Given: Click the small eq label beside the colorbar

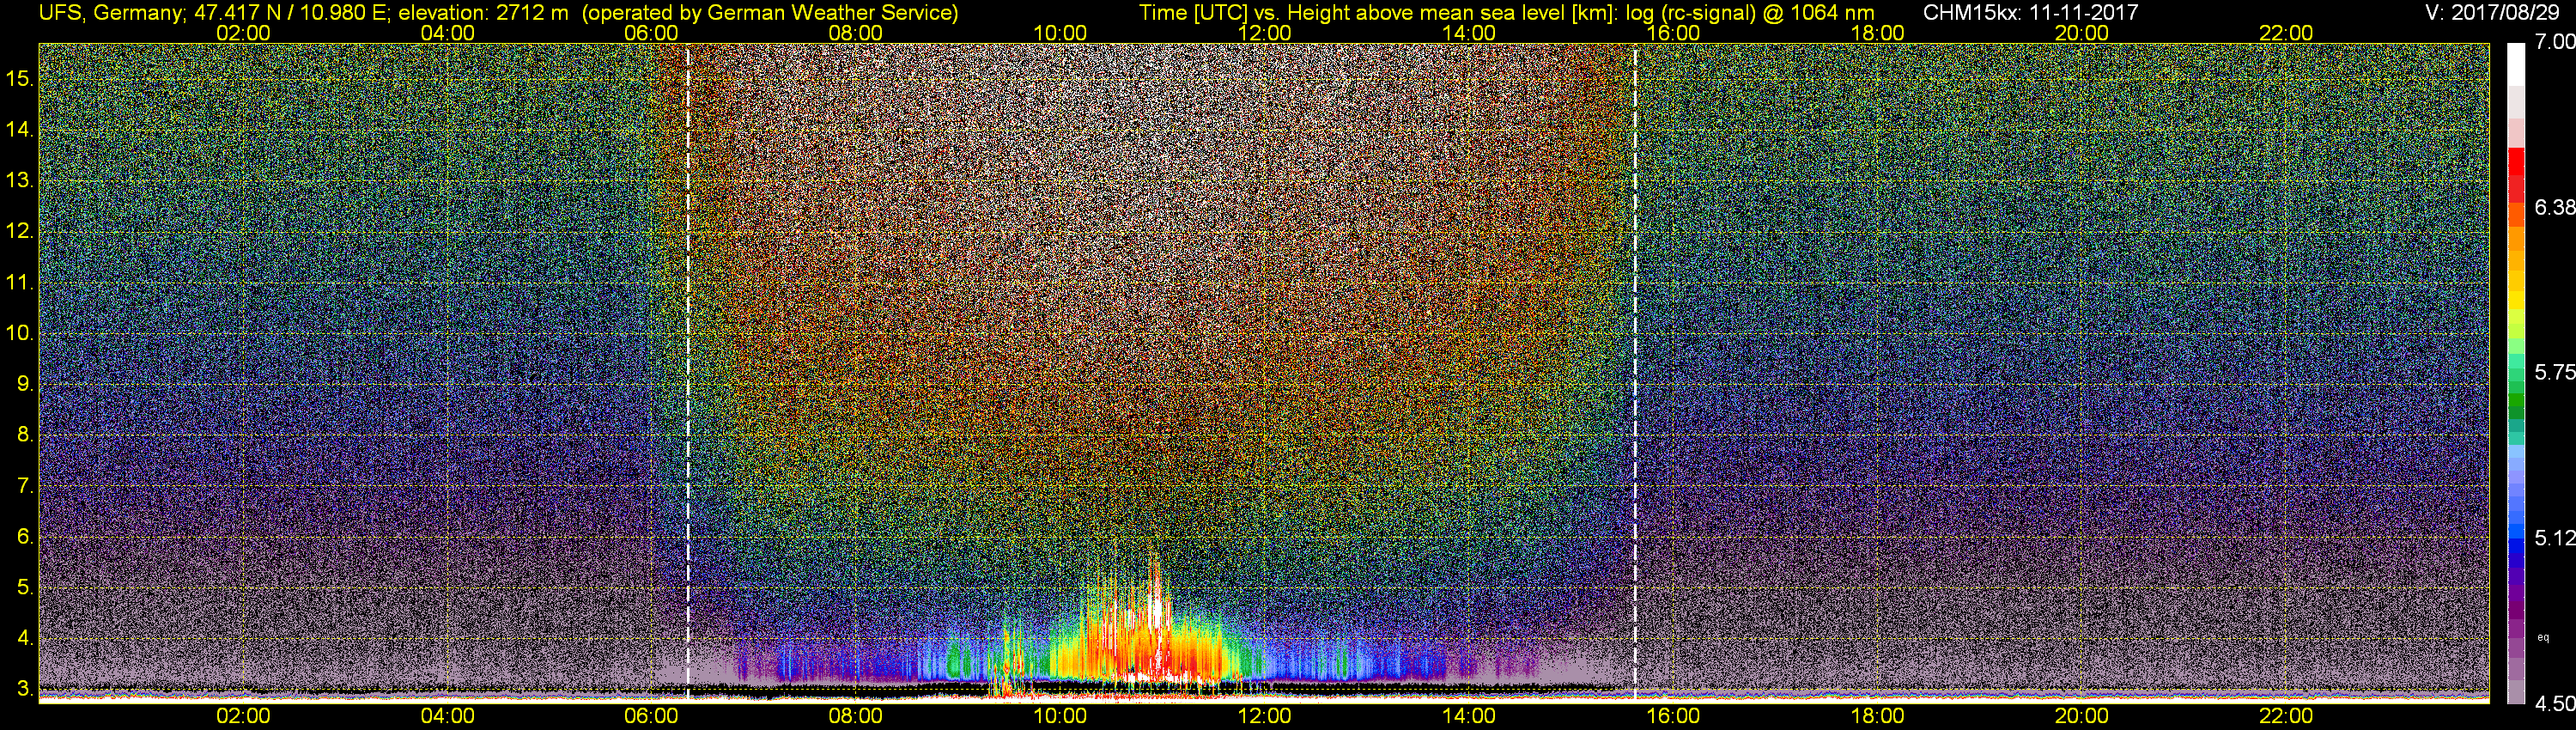Looking at the screenshot, I should (2543, 637).
